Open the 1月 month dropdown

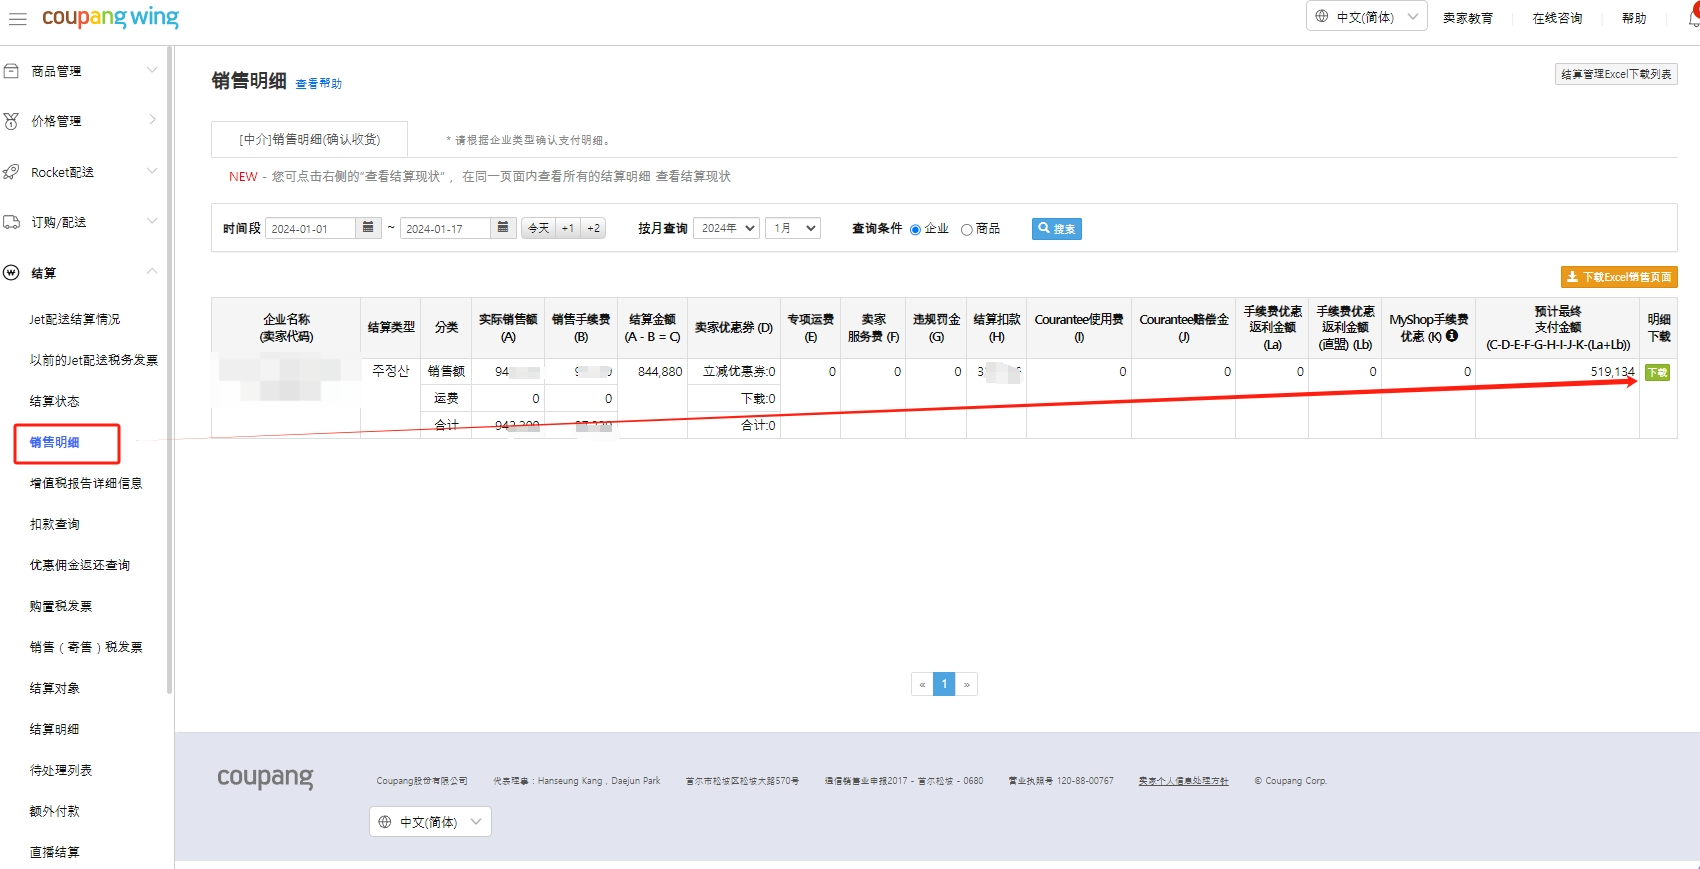pos(793,228)
